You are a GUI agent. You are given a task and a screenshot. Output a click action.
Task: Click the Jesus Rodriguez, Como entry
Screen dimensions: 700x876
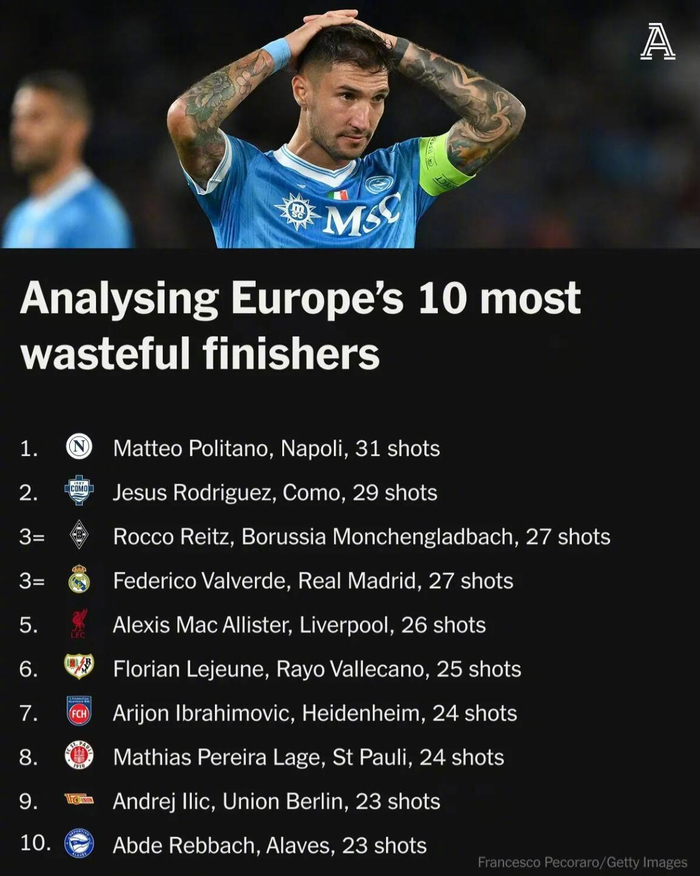[x=275, y=492]
